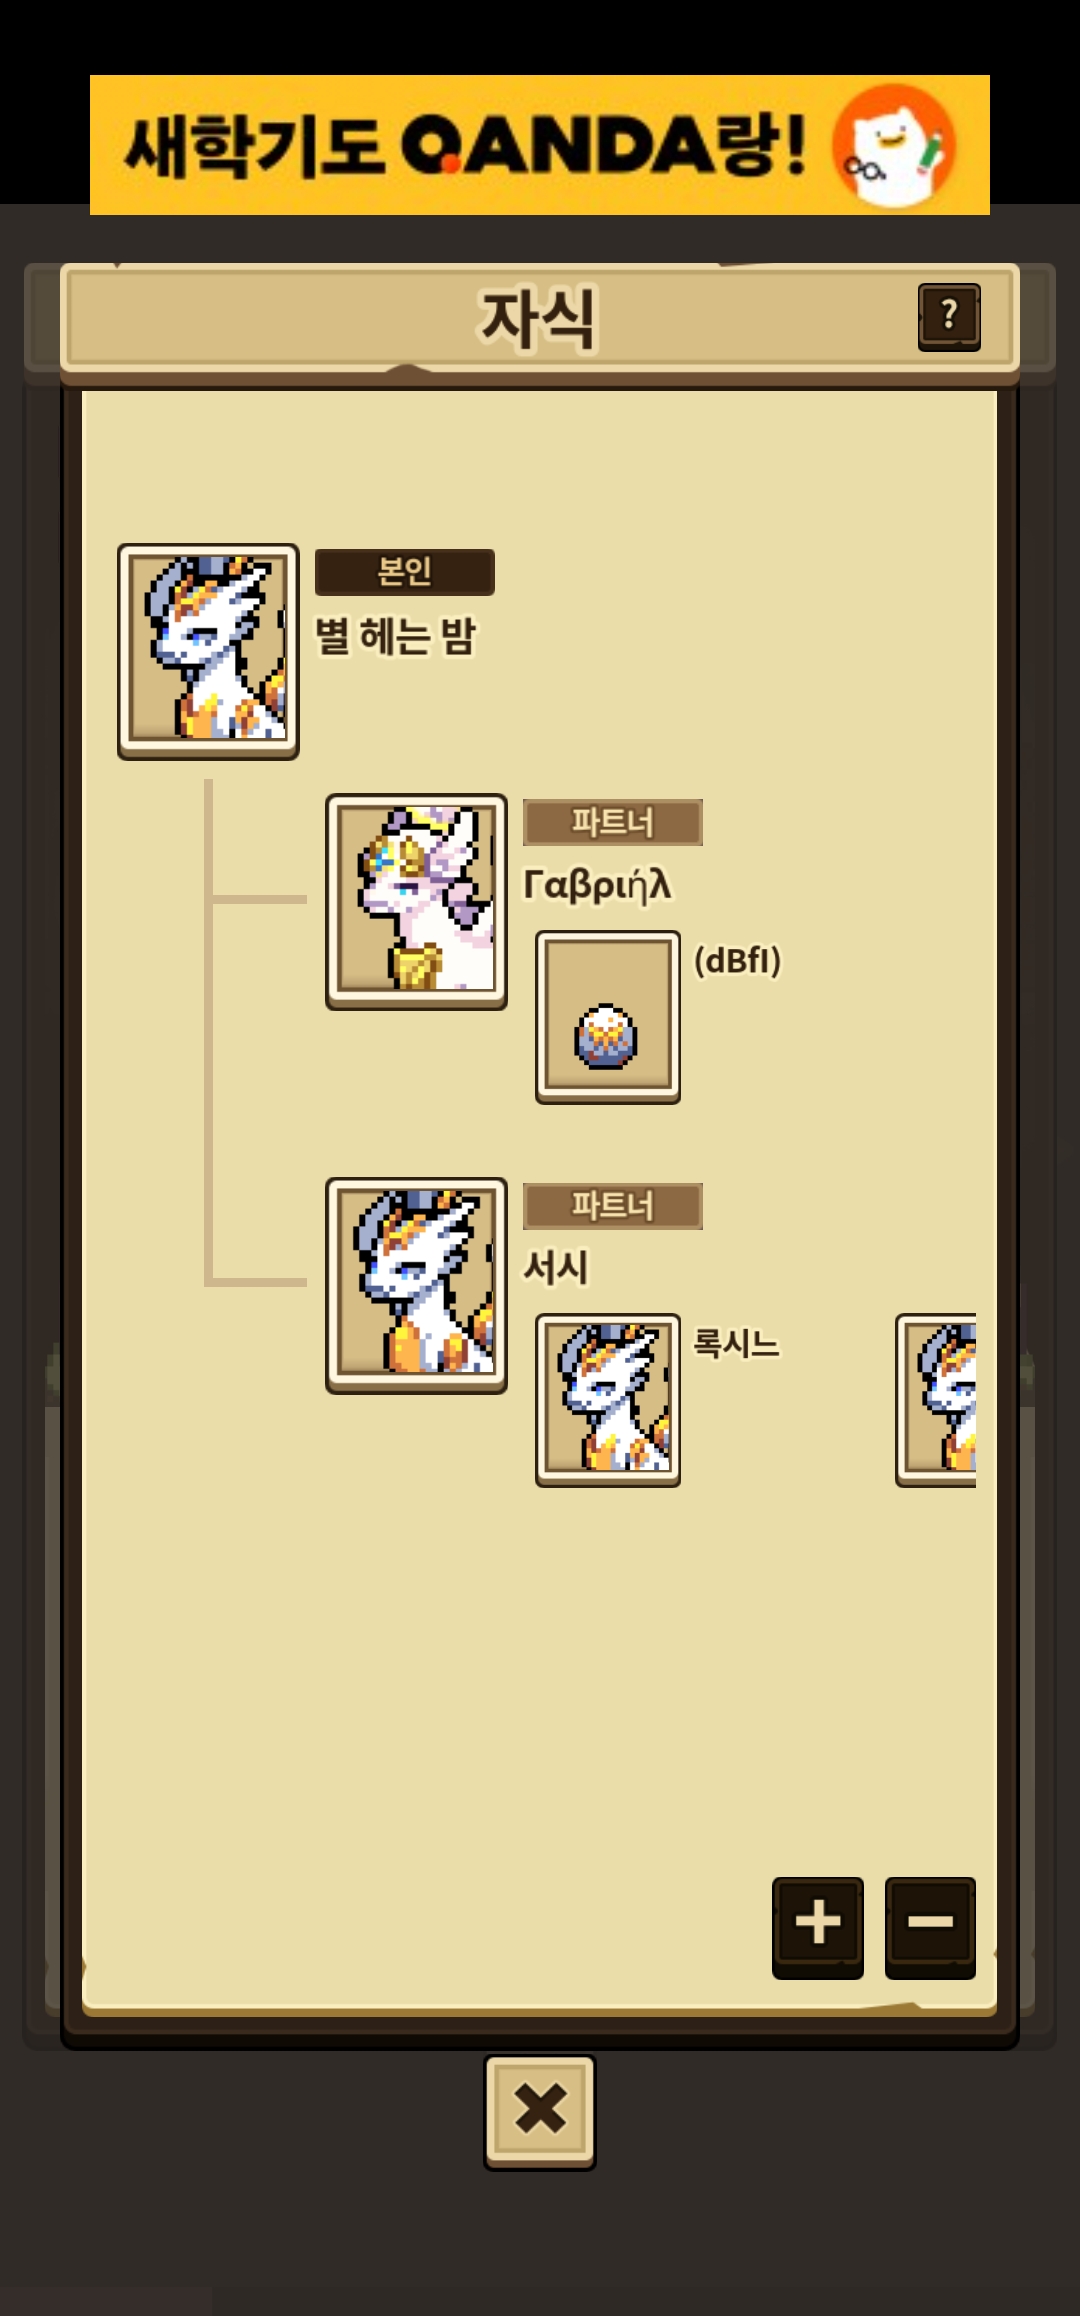
Task: Select the 서시 partner dragon portrait
Action: (x=416, y=1285)
